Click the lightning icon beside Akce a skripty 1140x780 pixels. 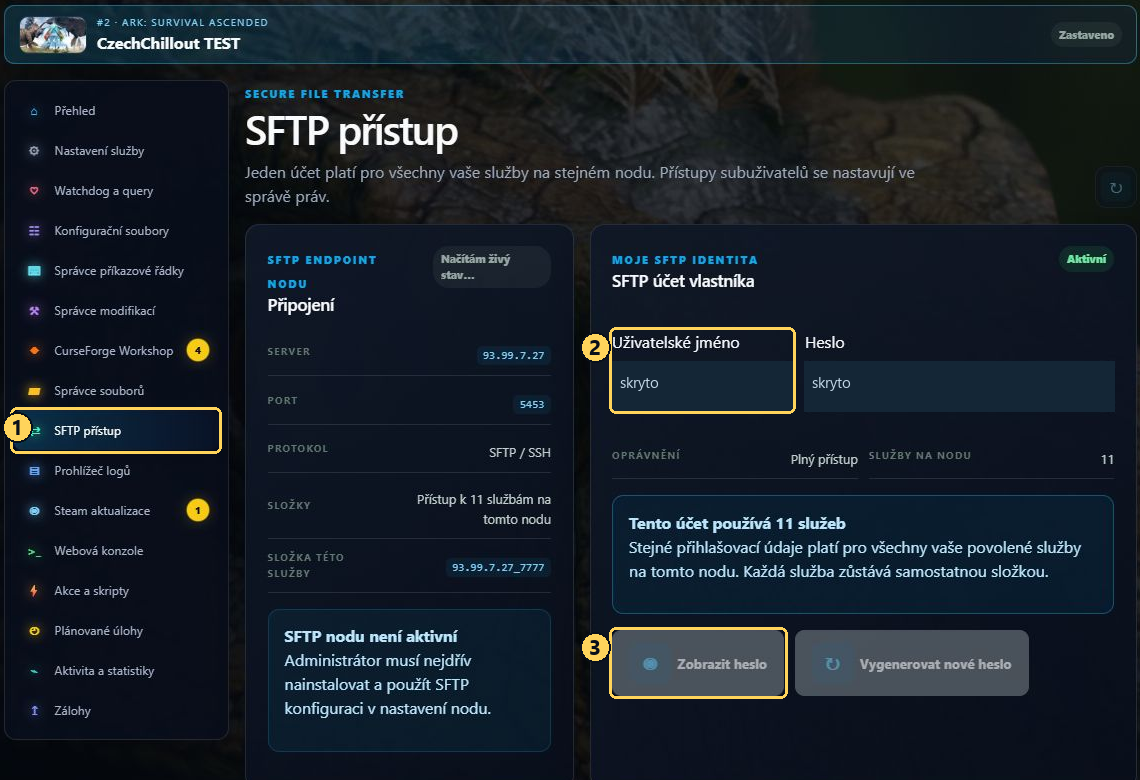click(x=33, y=591)
